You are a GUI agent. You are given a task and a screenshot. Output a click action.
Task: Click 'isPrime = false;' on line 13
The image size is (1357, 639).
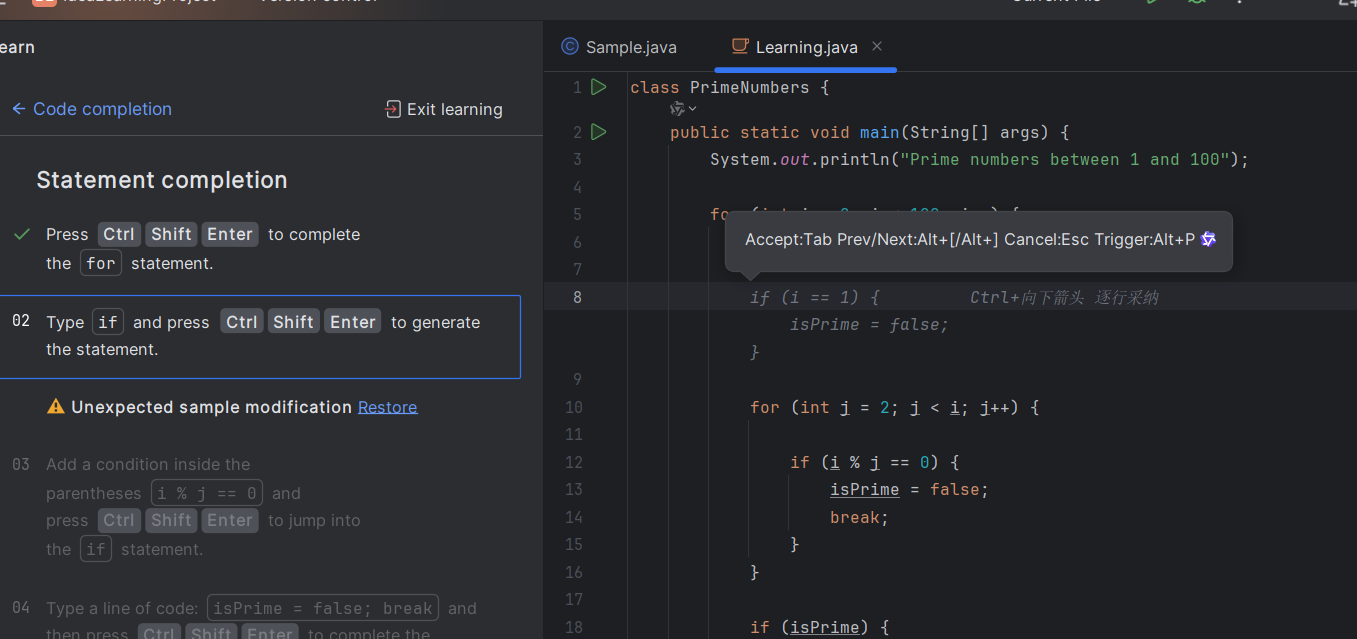[x=909, y=489]
